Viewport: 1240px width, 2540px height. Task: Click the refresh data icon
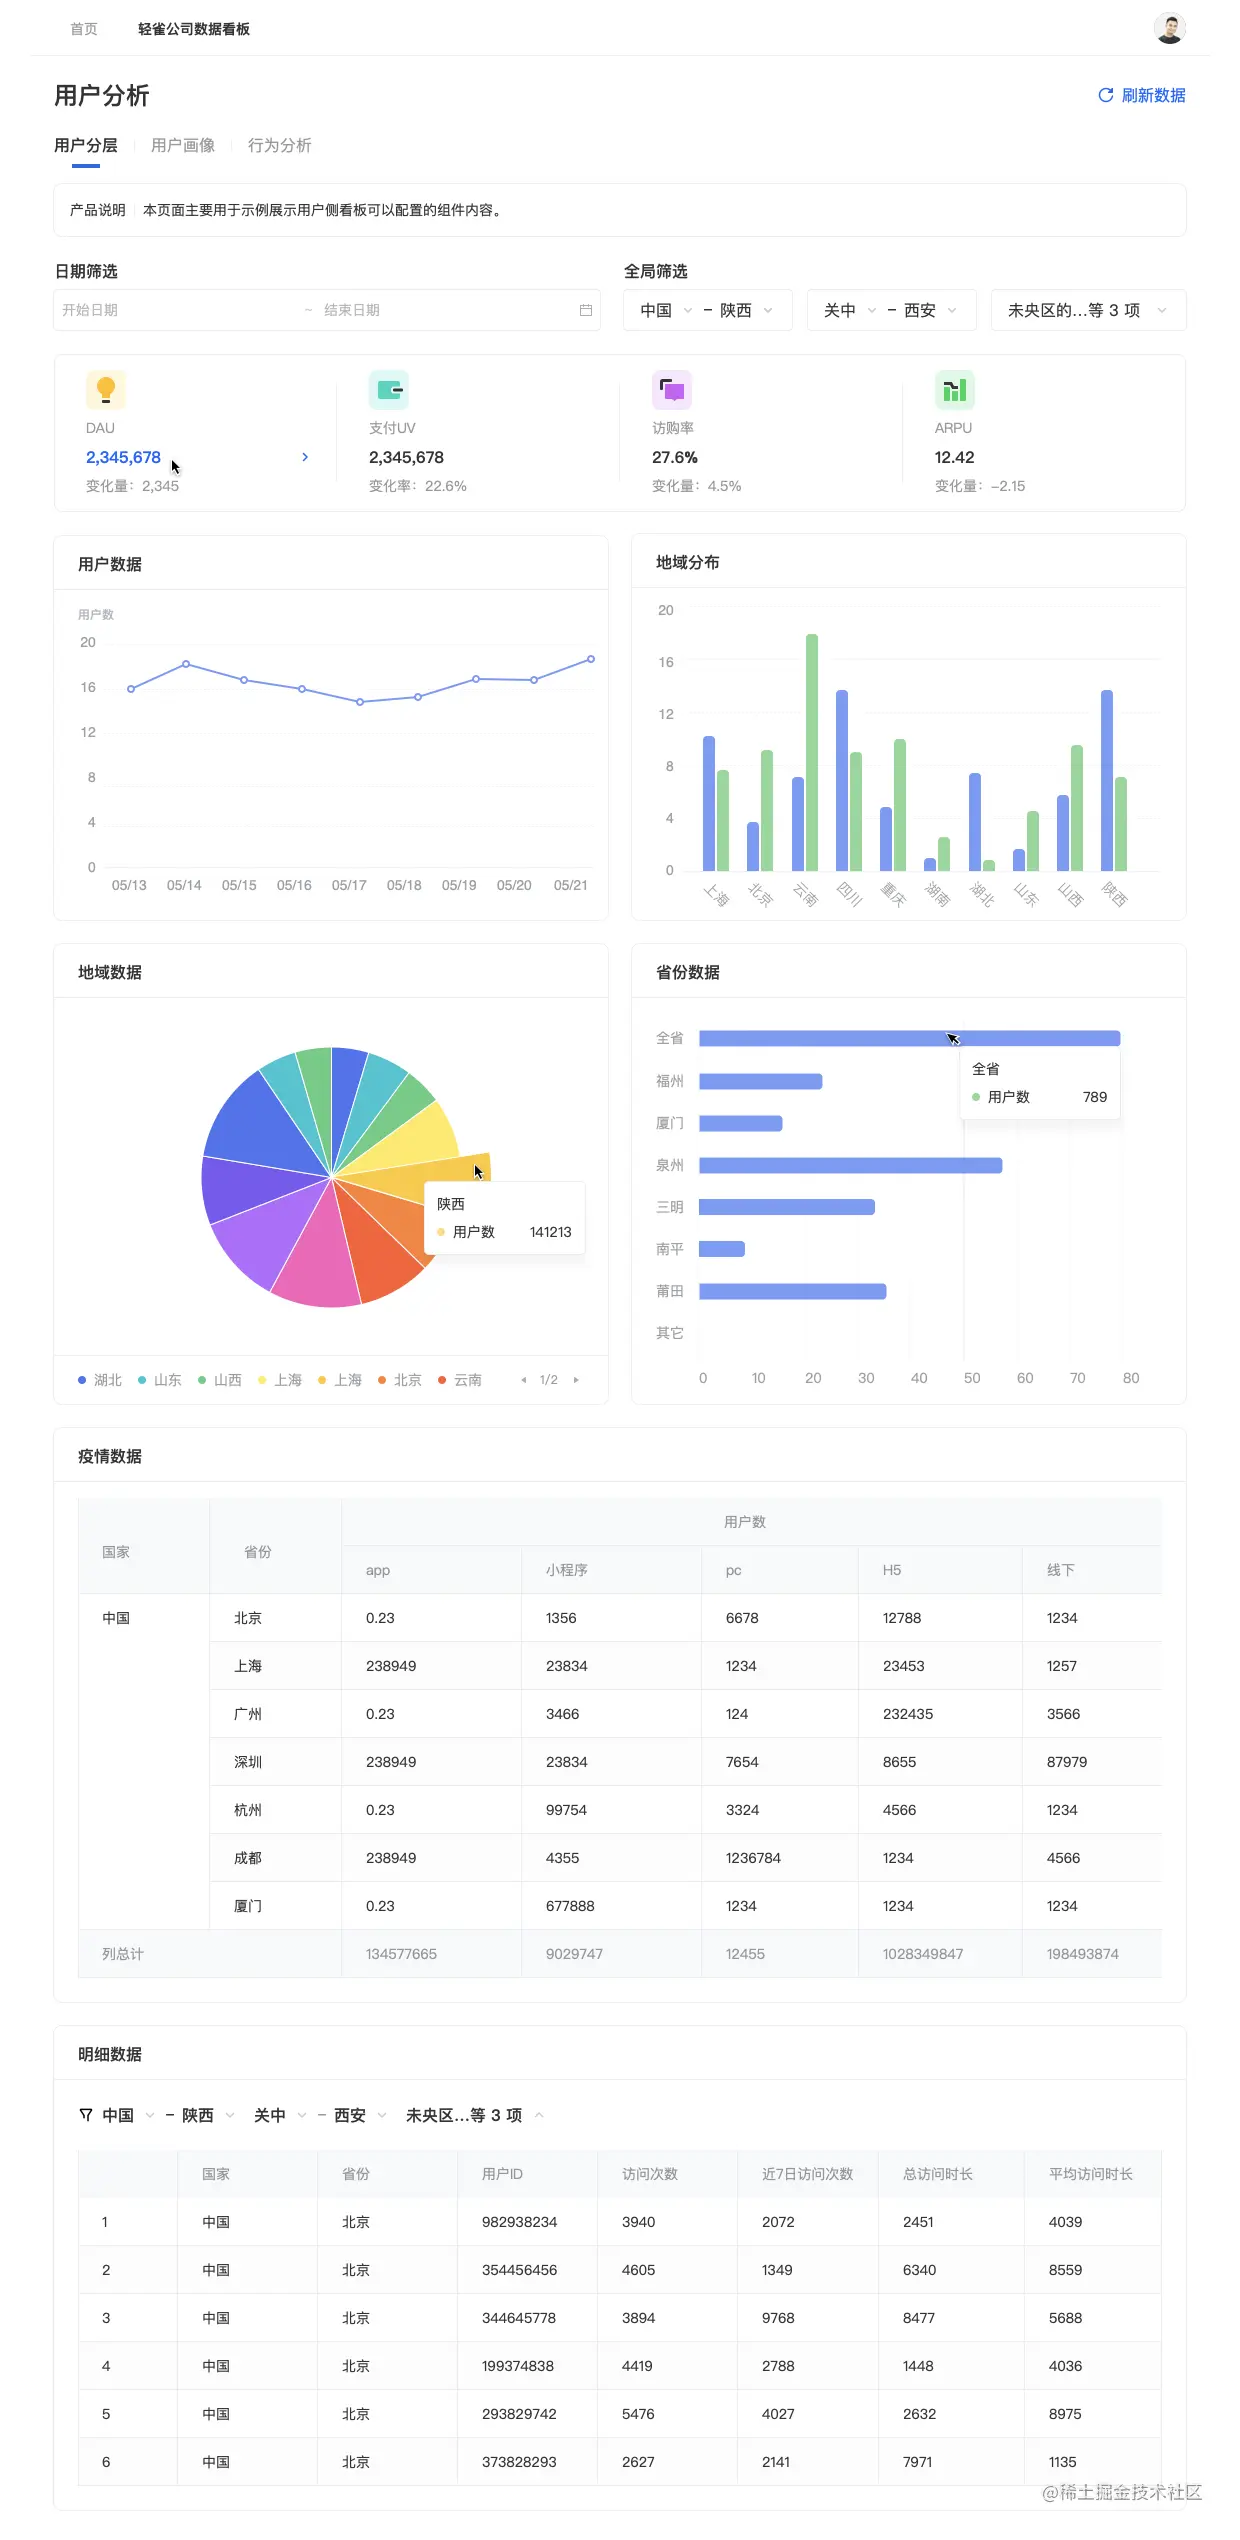pos(1105,95)
